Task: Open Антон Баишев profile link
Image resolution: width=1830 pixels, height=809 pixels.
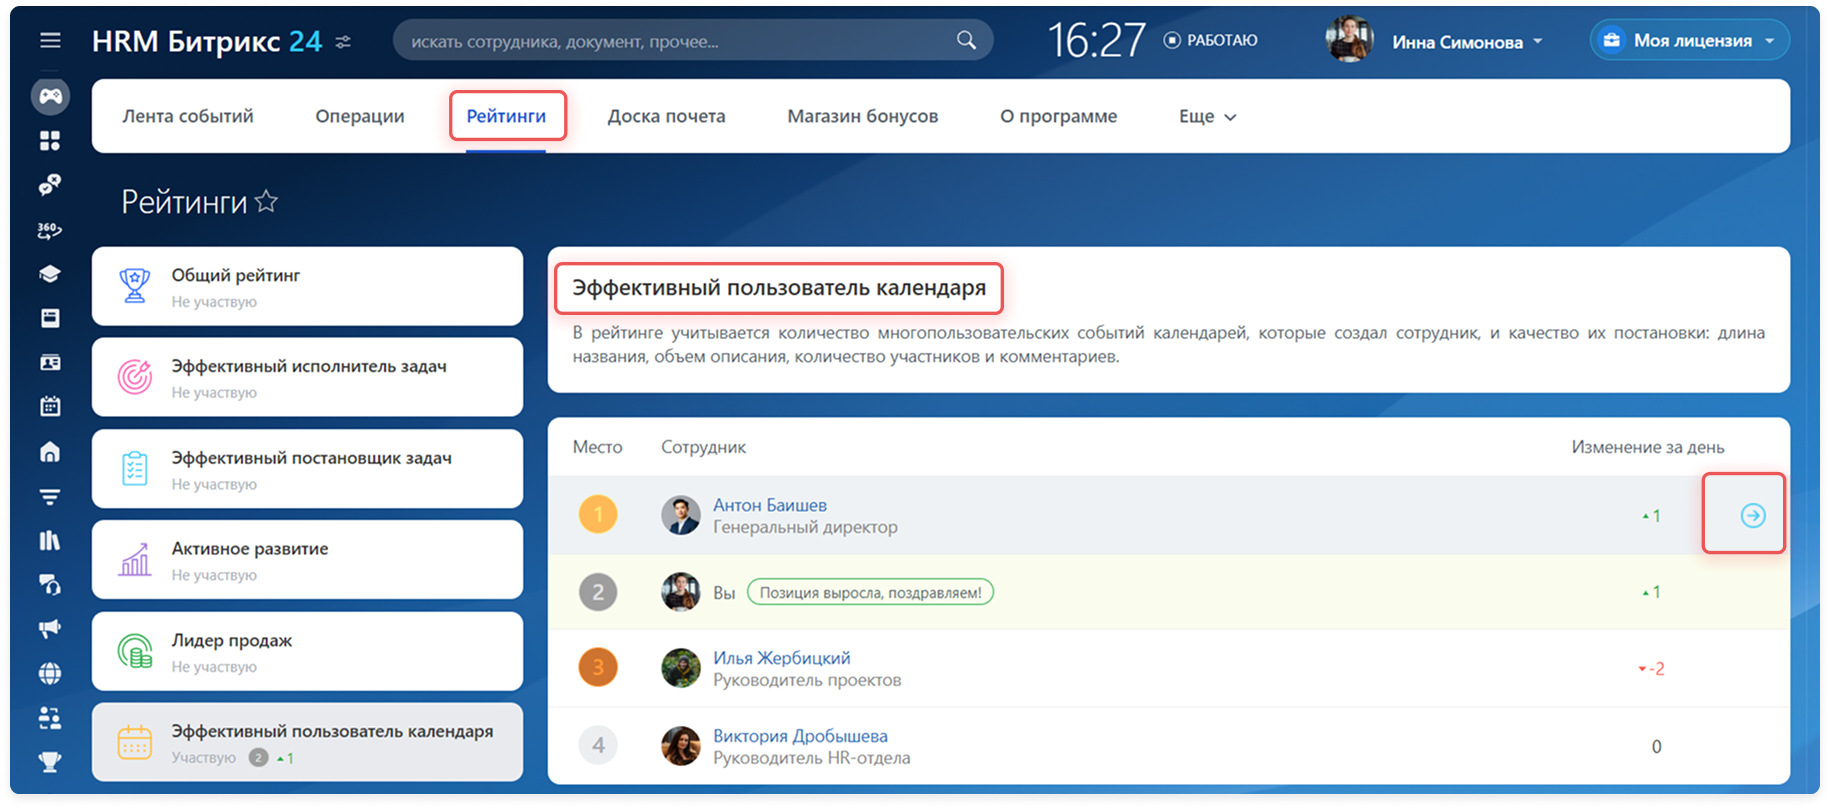Action: [x=769, y=505]
